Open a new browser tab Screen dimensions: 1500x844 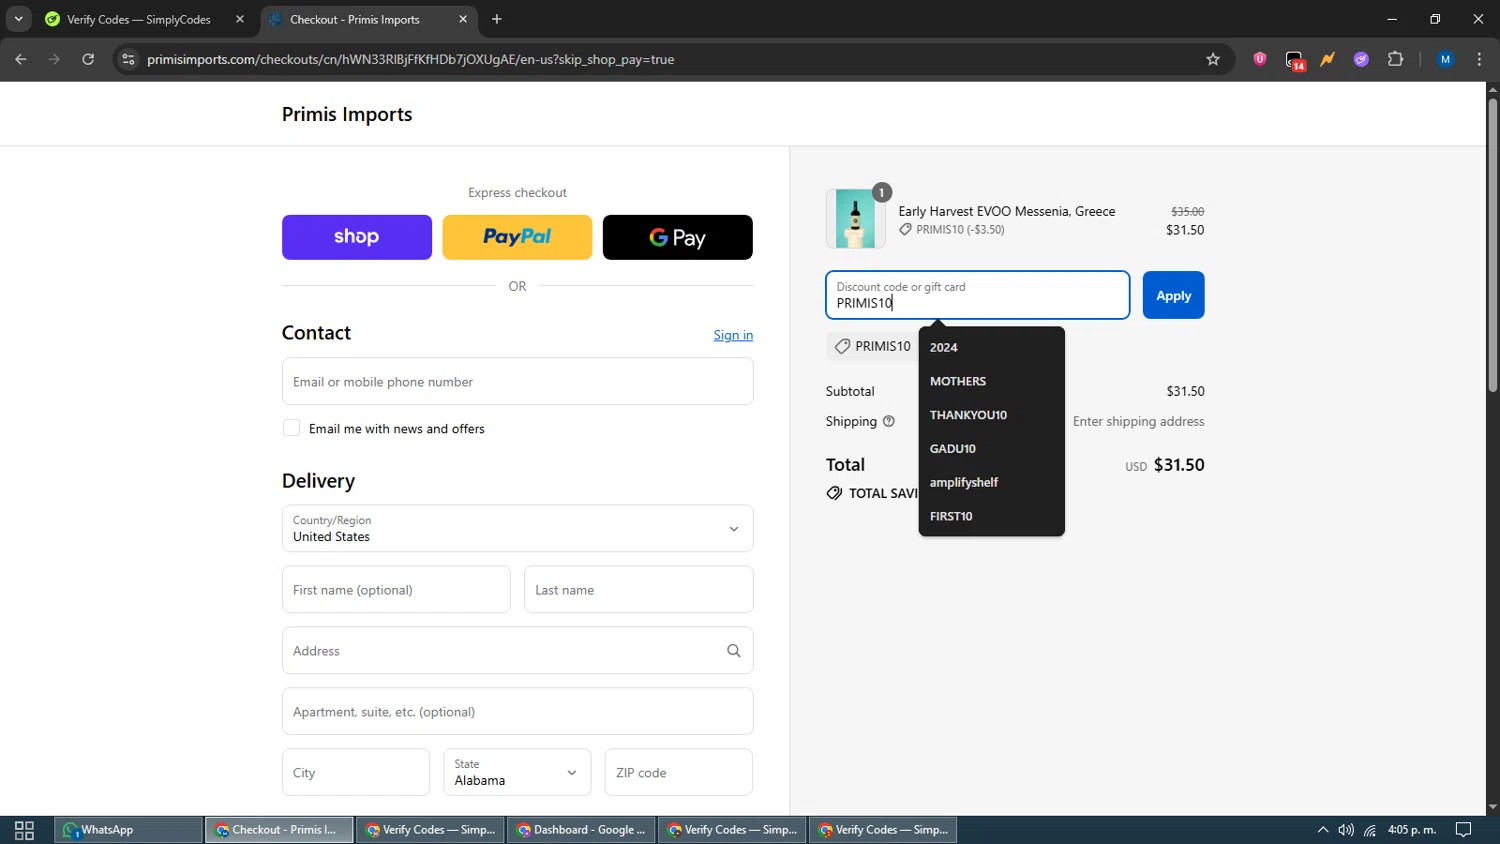coord(497,19)
